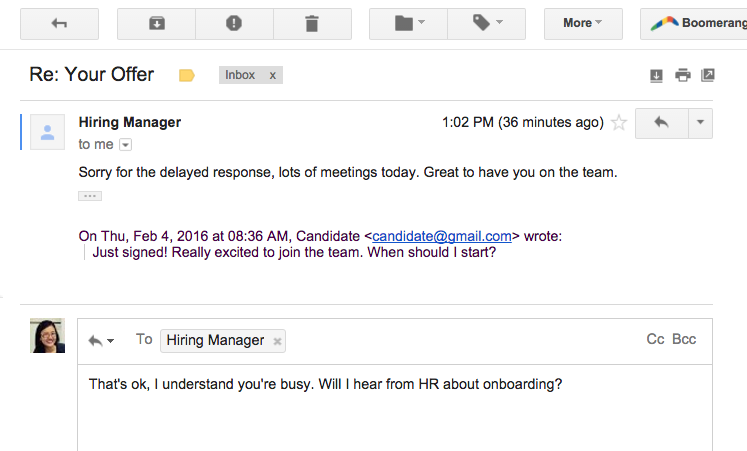Viewport: 747px width, 451px height.
Task: Add Cc recipients to the reply
Action: pos(655,340)
